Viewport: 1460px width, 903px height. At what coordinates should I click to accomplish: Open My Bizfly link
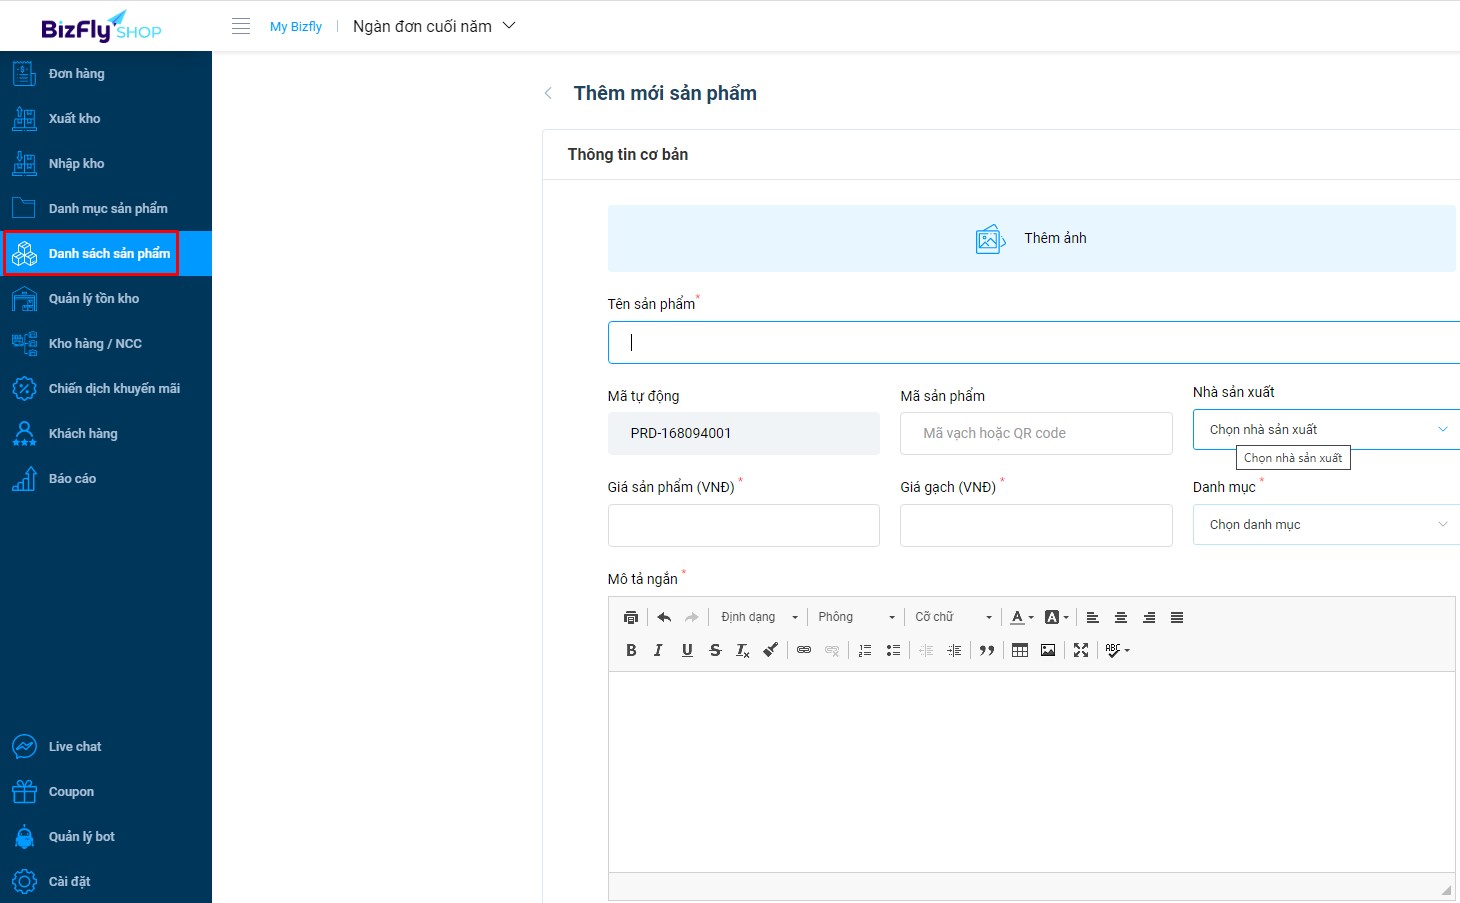pyautogui.click(x=296, y=26)
